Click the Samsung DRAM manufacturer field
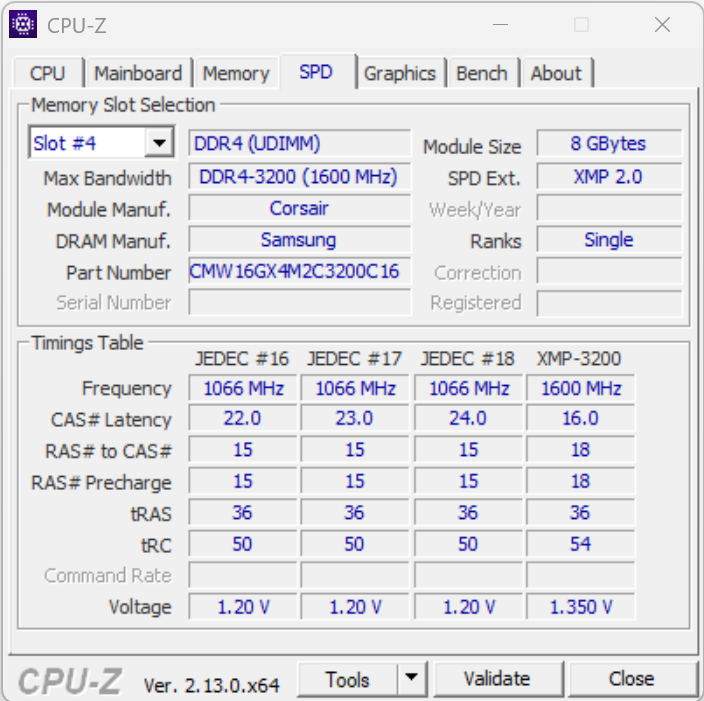 [x=299, y=239]
